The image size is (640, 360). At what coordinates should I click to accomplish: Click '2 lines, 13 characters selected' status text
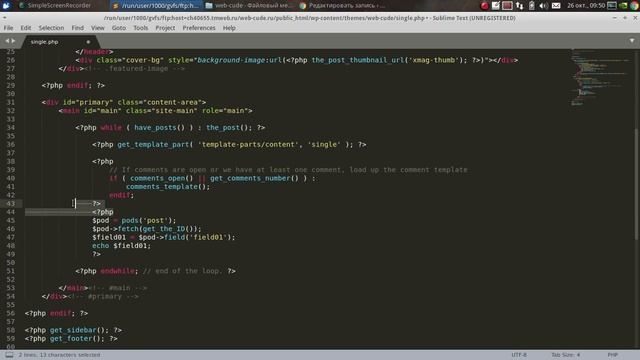pyautogui.click(x=59, y=355)
